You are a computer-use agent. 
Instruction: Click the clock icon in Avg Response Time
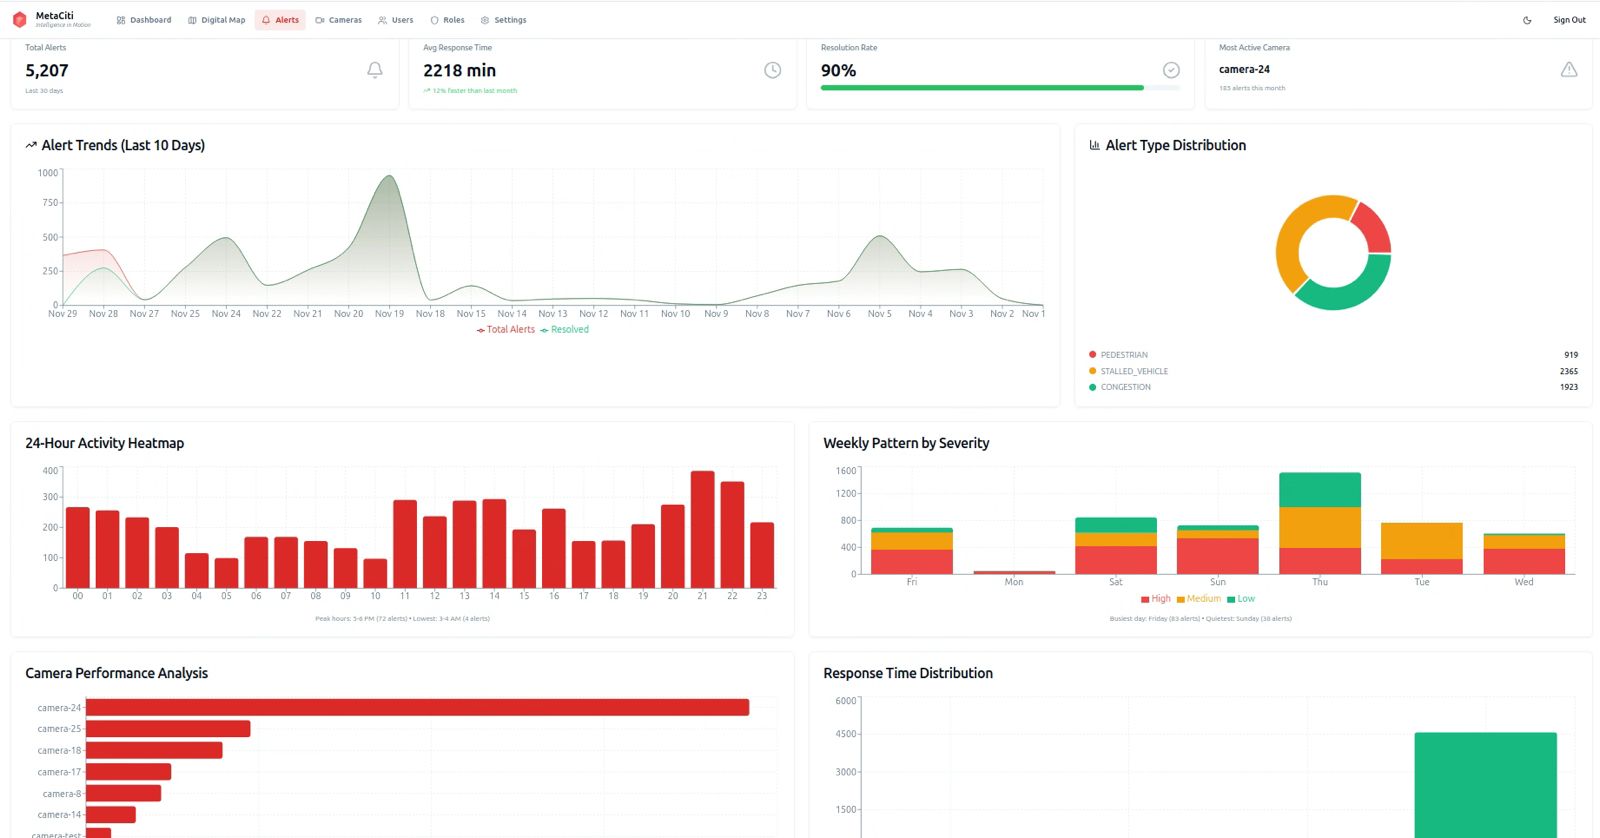[x=772, y=70]
